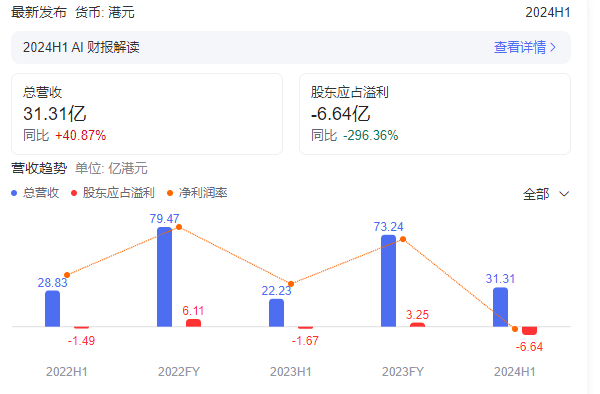Screen dimensions: 600x394
Task: Toggle 股东应占溢利 legend series
Action: [113, 193]
